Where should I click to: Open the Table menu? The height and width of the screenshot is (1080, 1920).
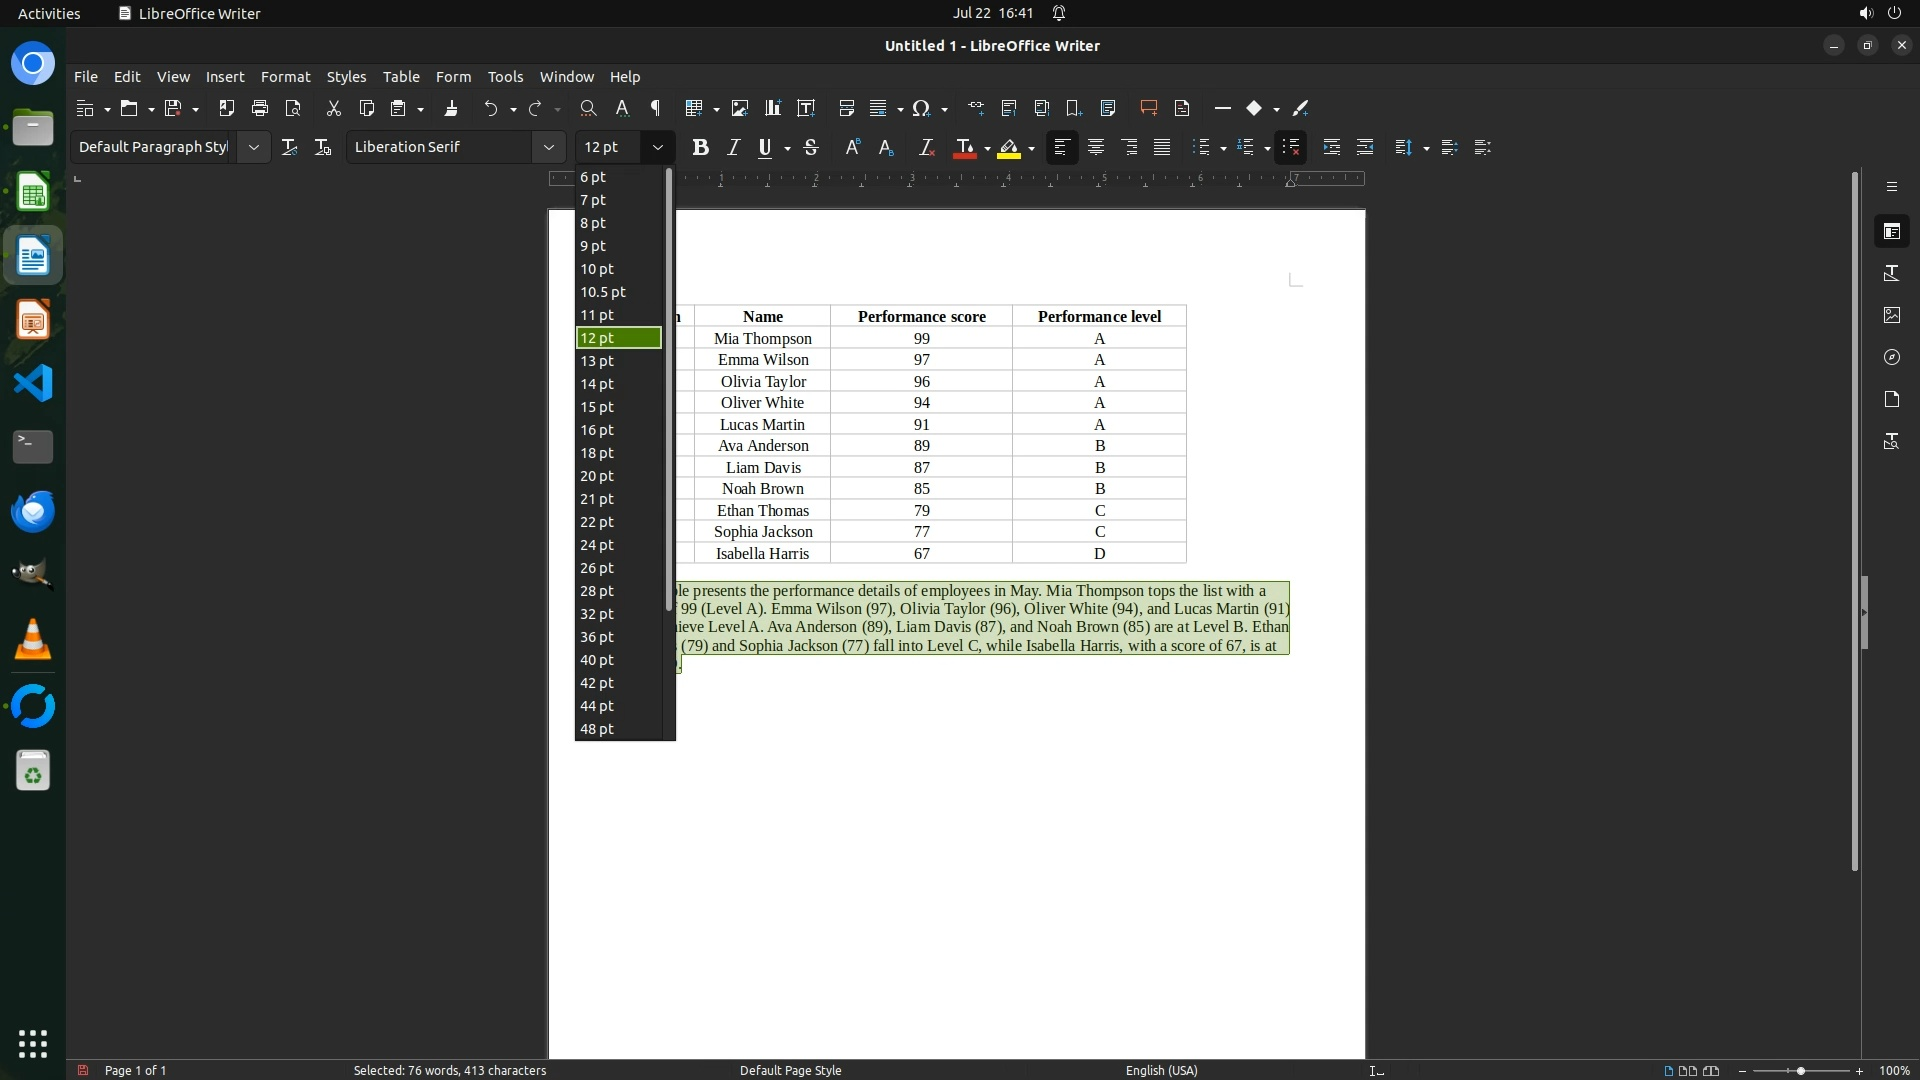pyautogui.click(x=400, y=77)
